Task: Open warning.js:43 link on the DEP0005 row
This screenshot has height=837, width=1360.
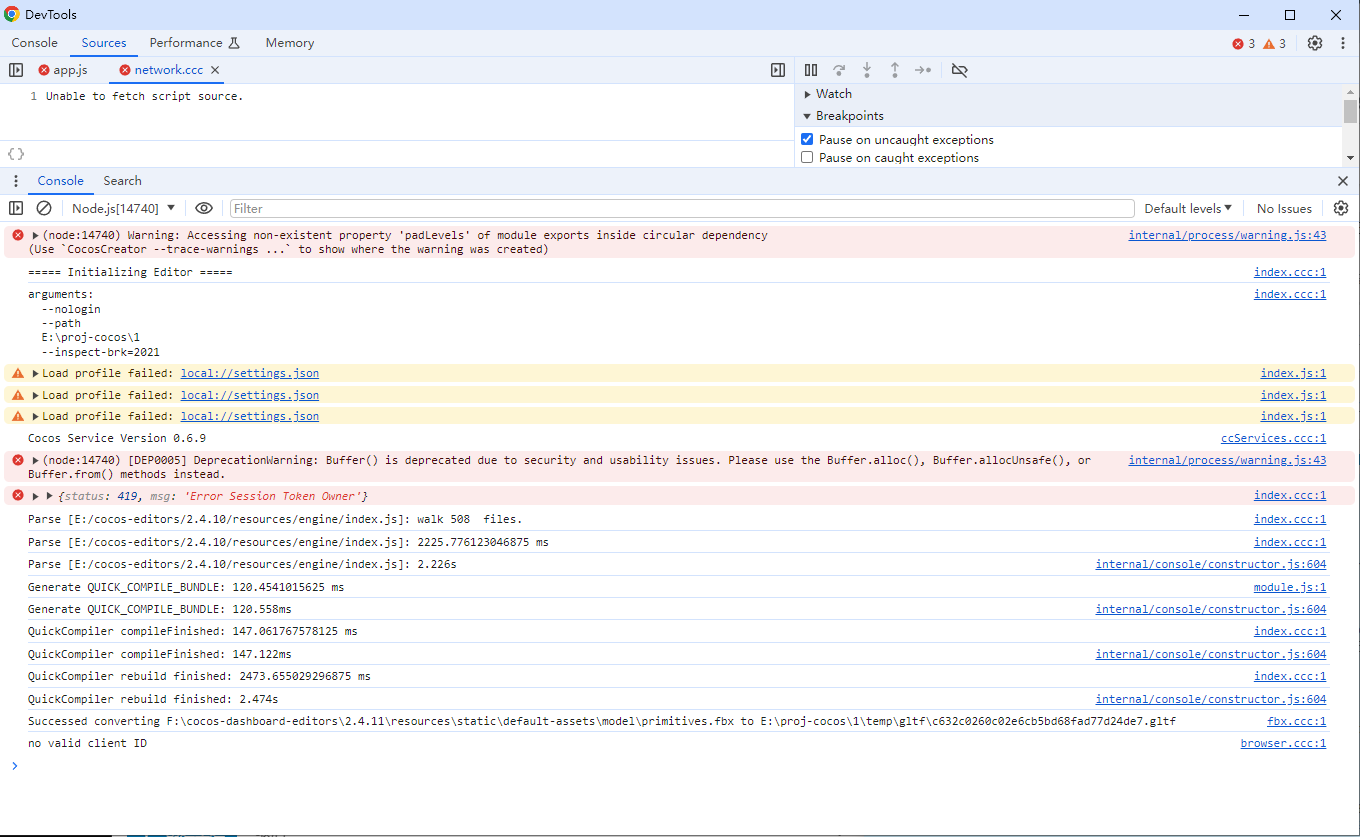Action: tap(1227, 460)
